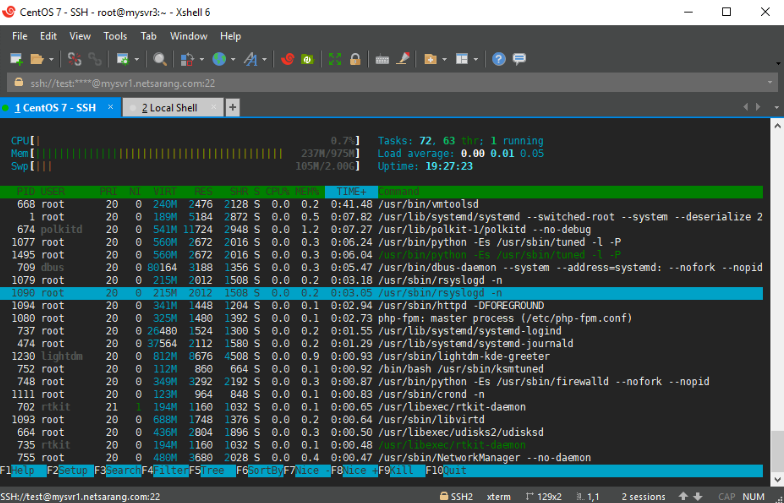Toggle full screen with green arrows icon
The image size is (784, 503).
(334, 59)
